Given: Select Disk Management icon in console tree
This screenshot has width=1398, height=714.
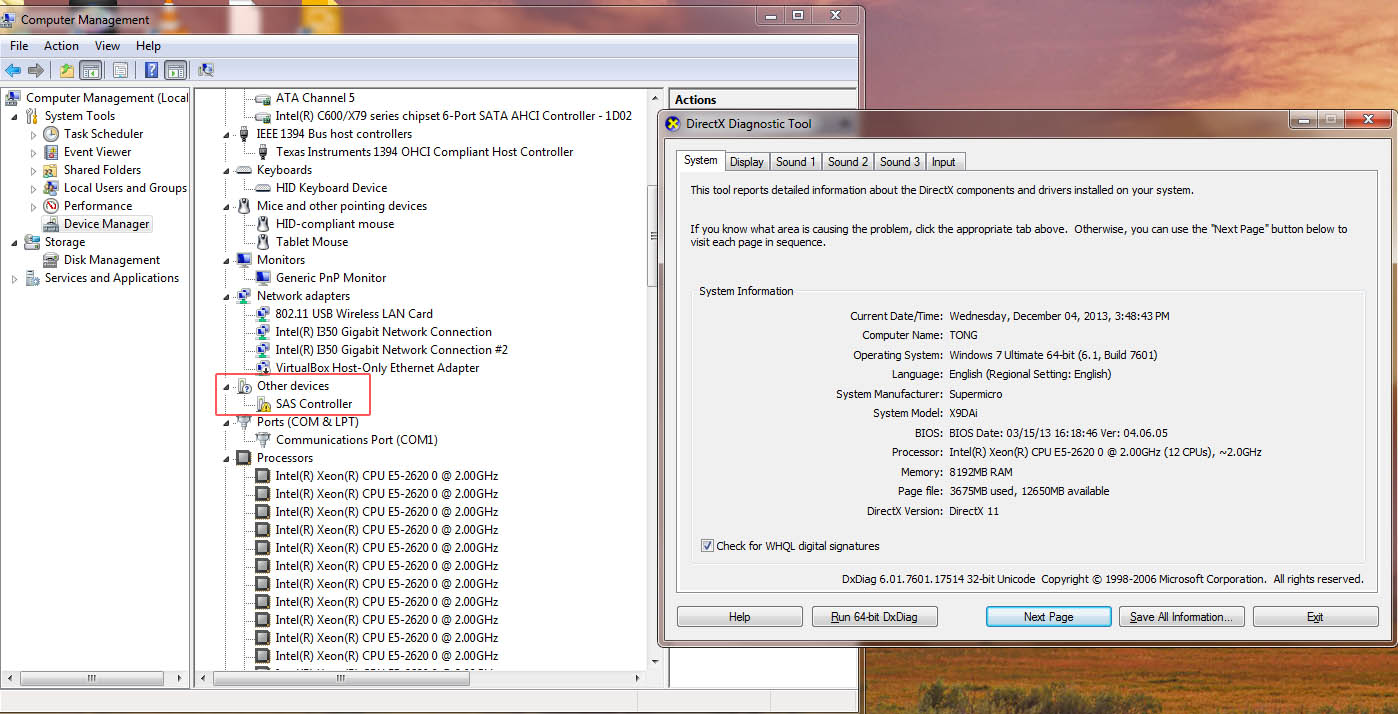Looking at the screenshot, I should (51, 260).
